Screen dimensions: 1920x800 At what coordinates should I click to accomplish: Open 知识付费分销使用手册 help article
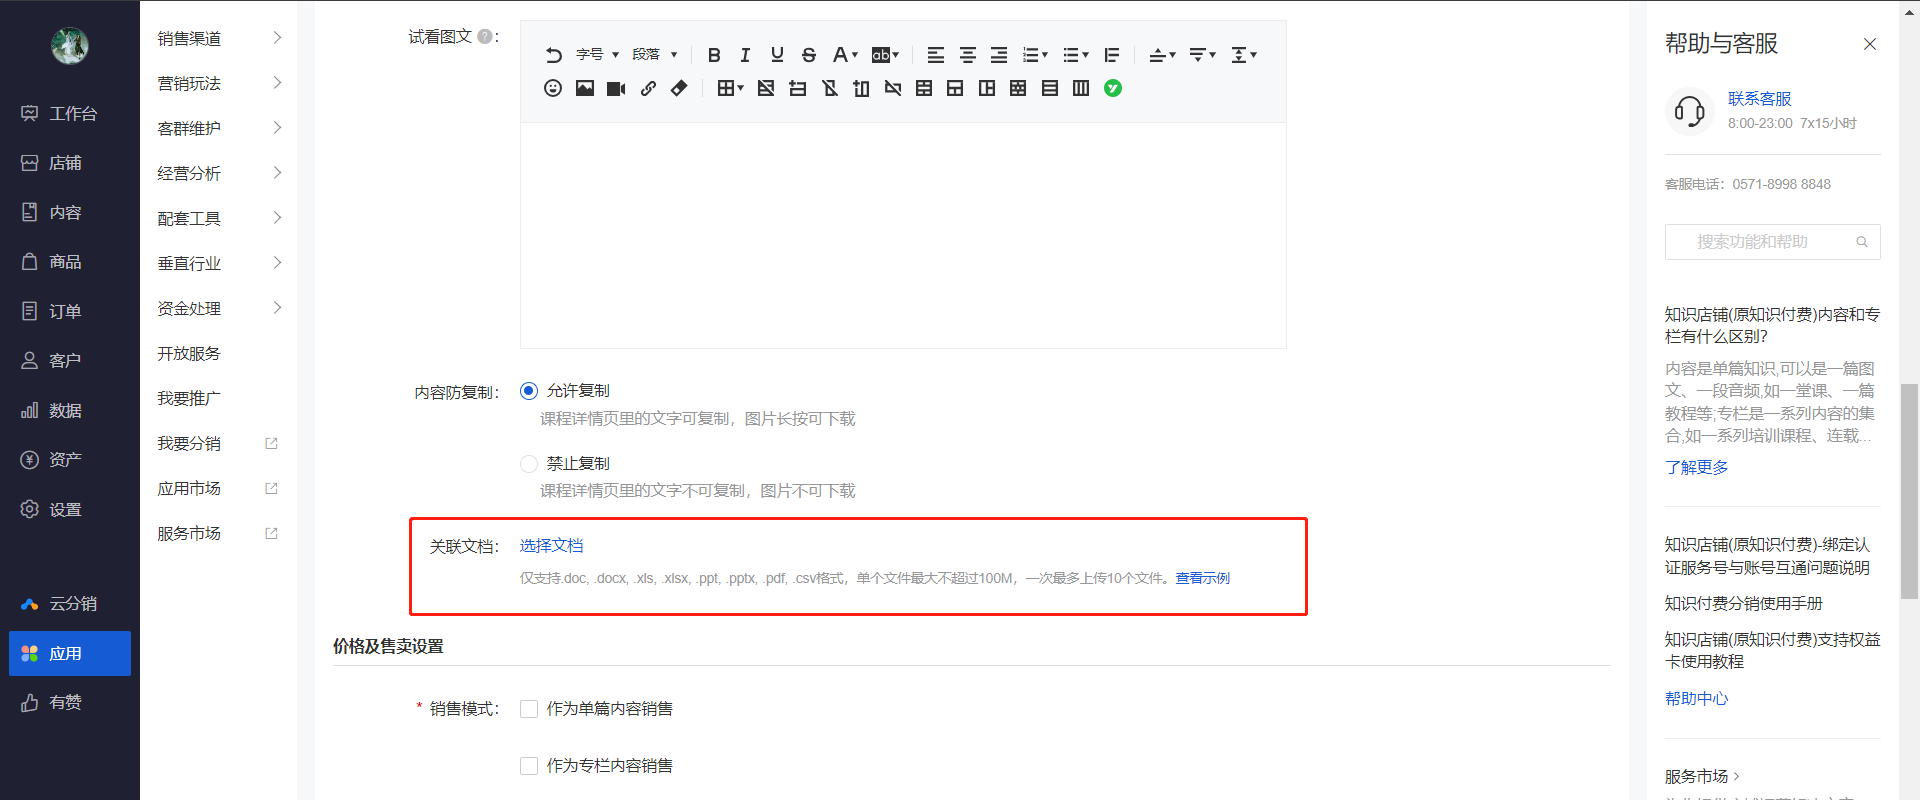(1743, 604)
